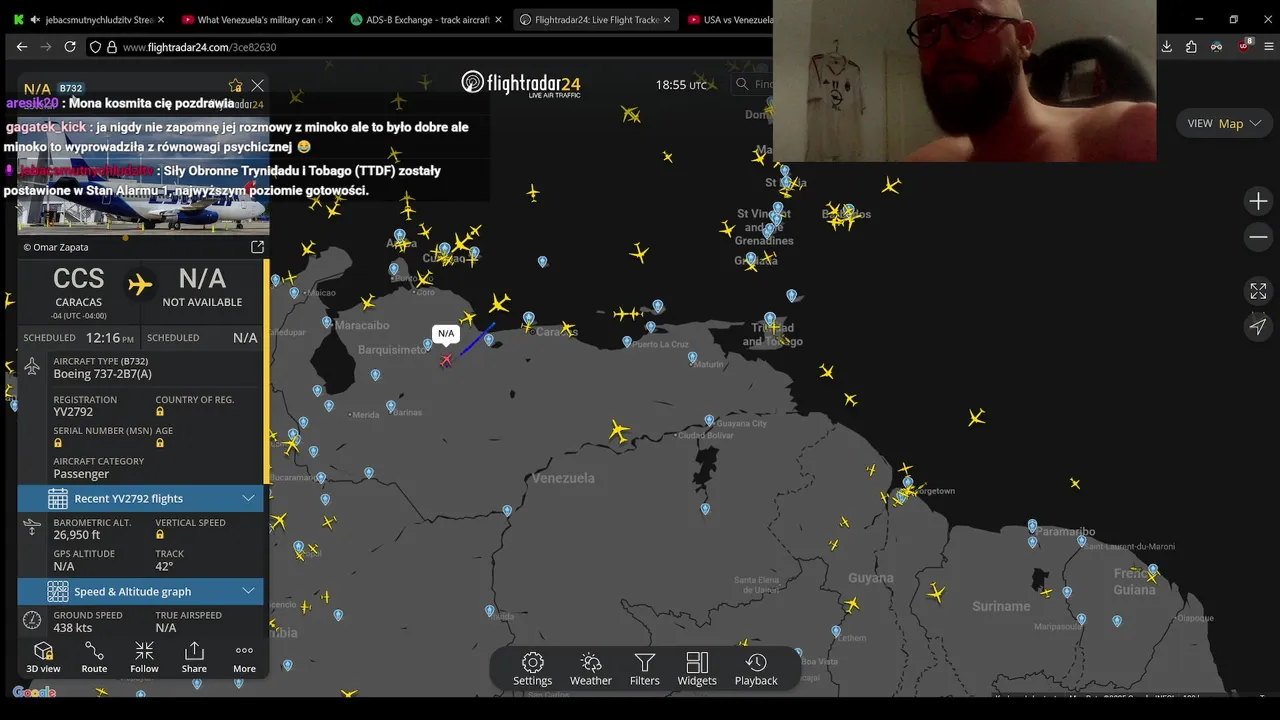Viewport: 1280px width, 720px height.
Task: Click registration value YV2792
Action: tap(73, 412)
